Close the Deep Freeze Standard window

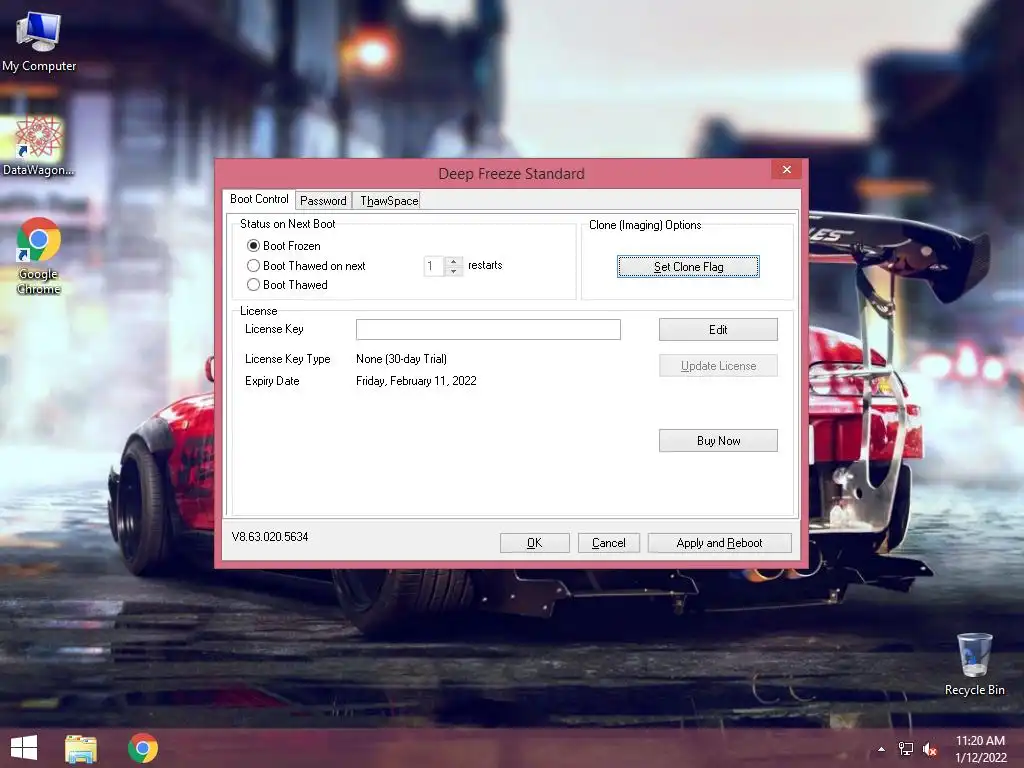coord(787,170)
